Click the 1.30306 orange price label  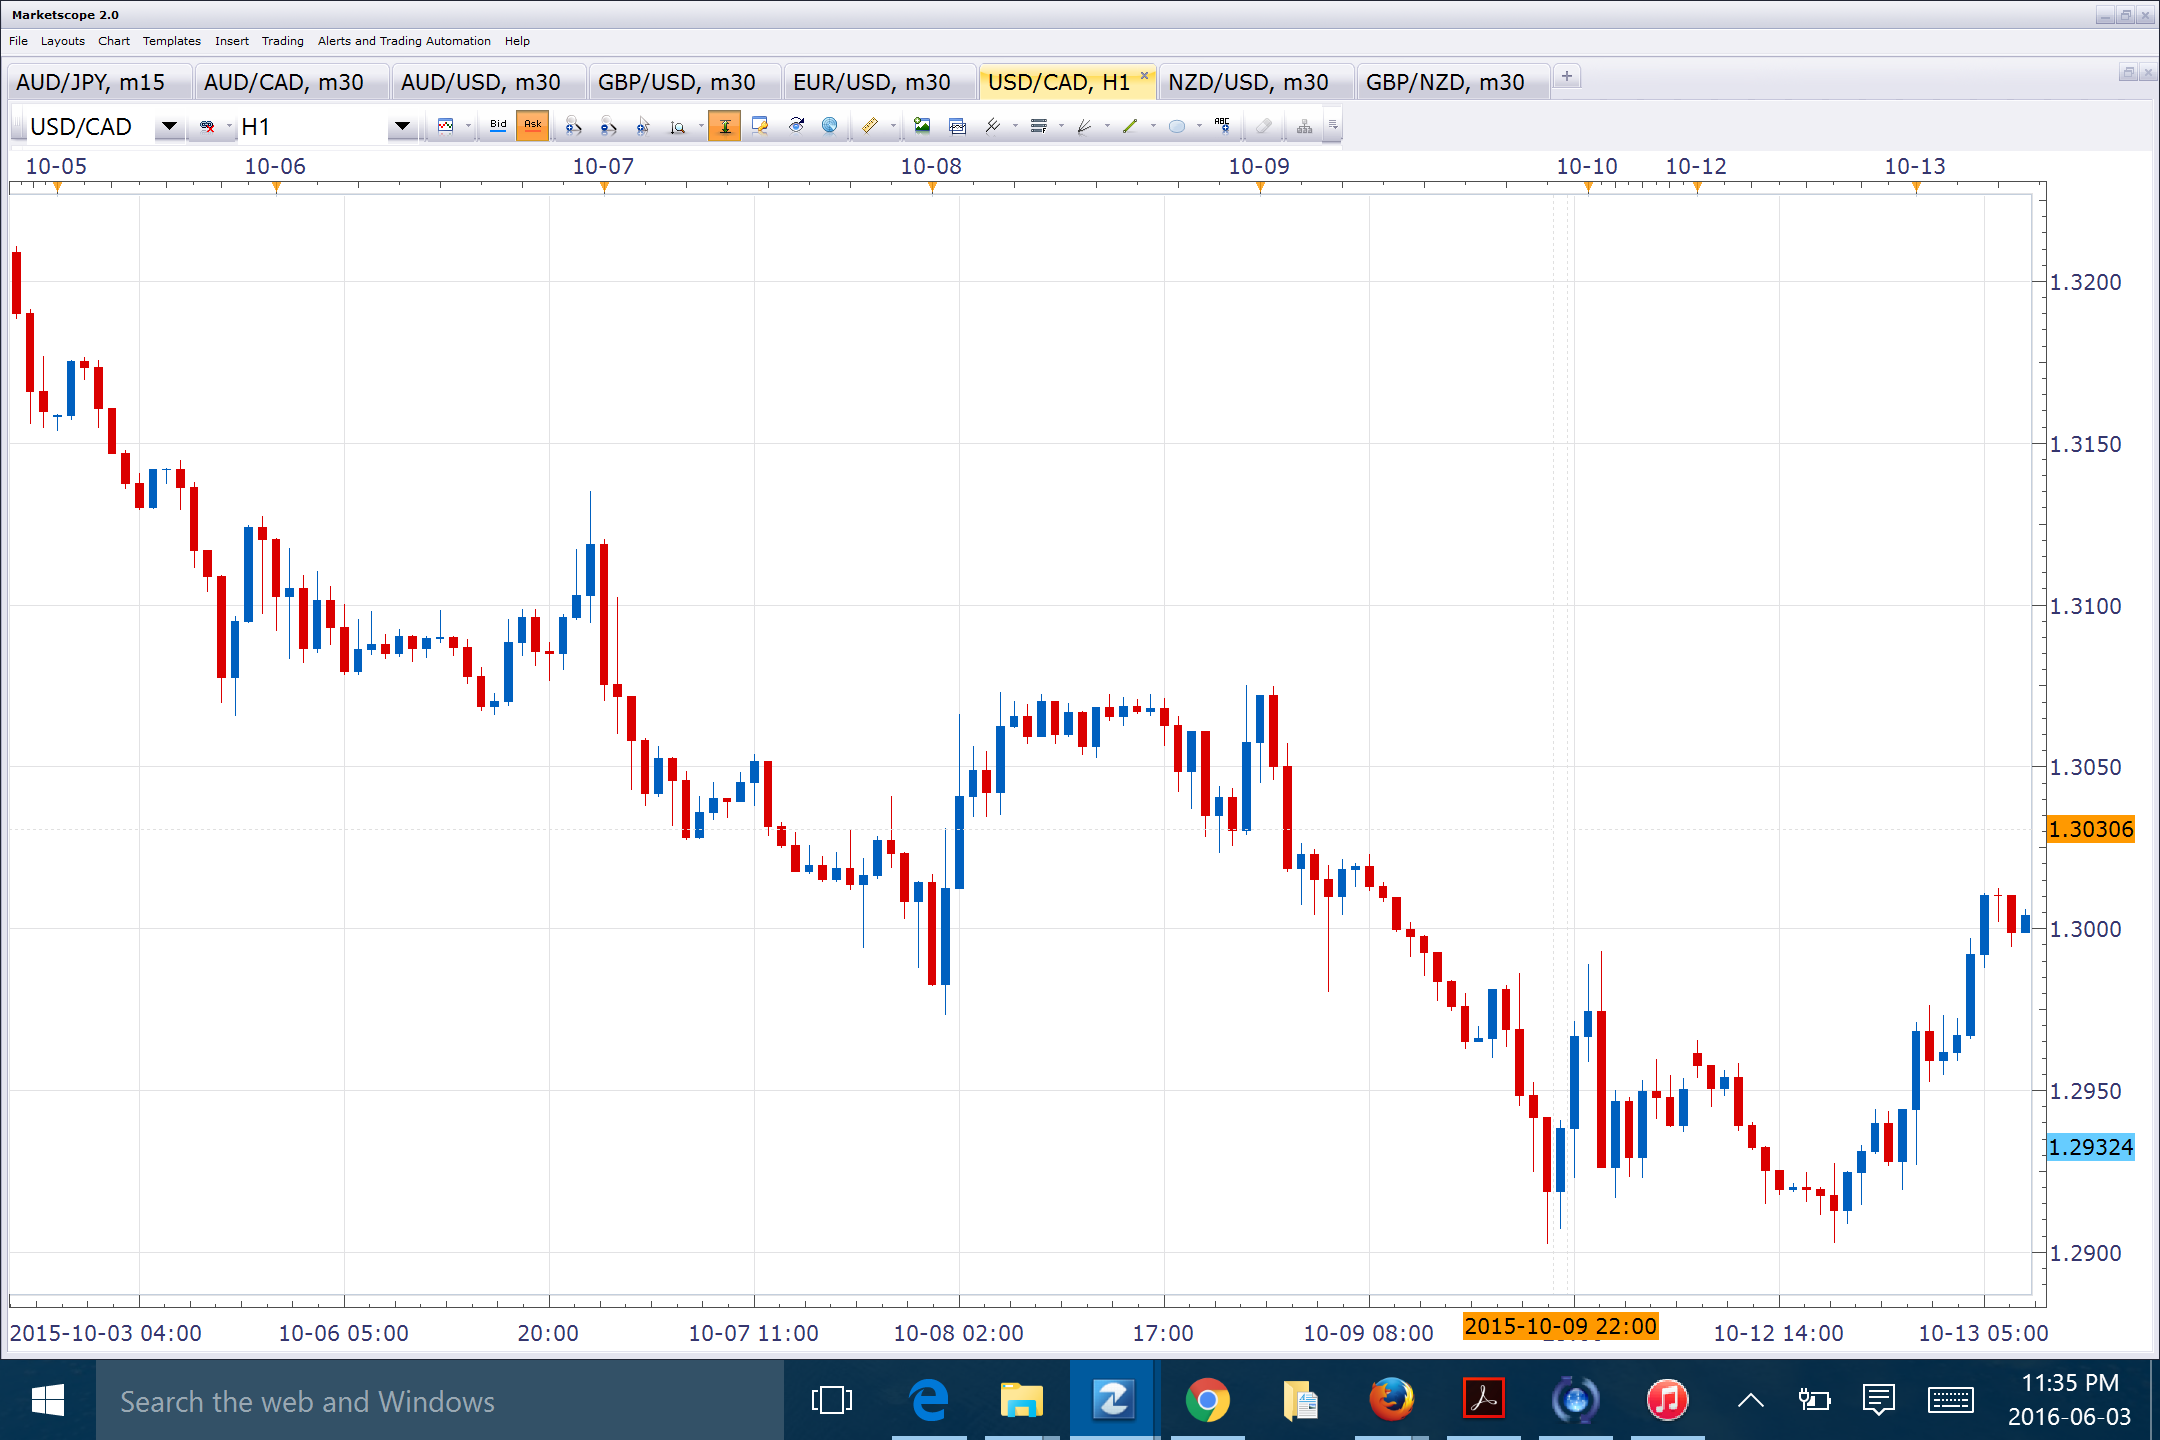[2090, 829]
